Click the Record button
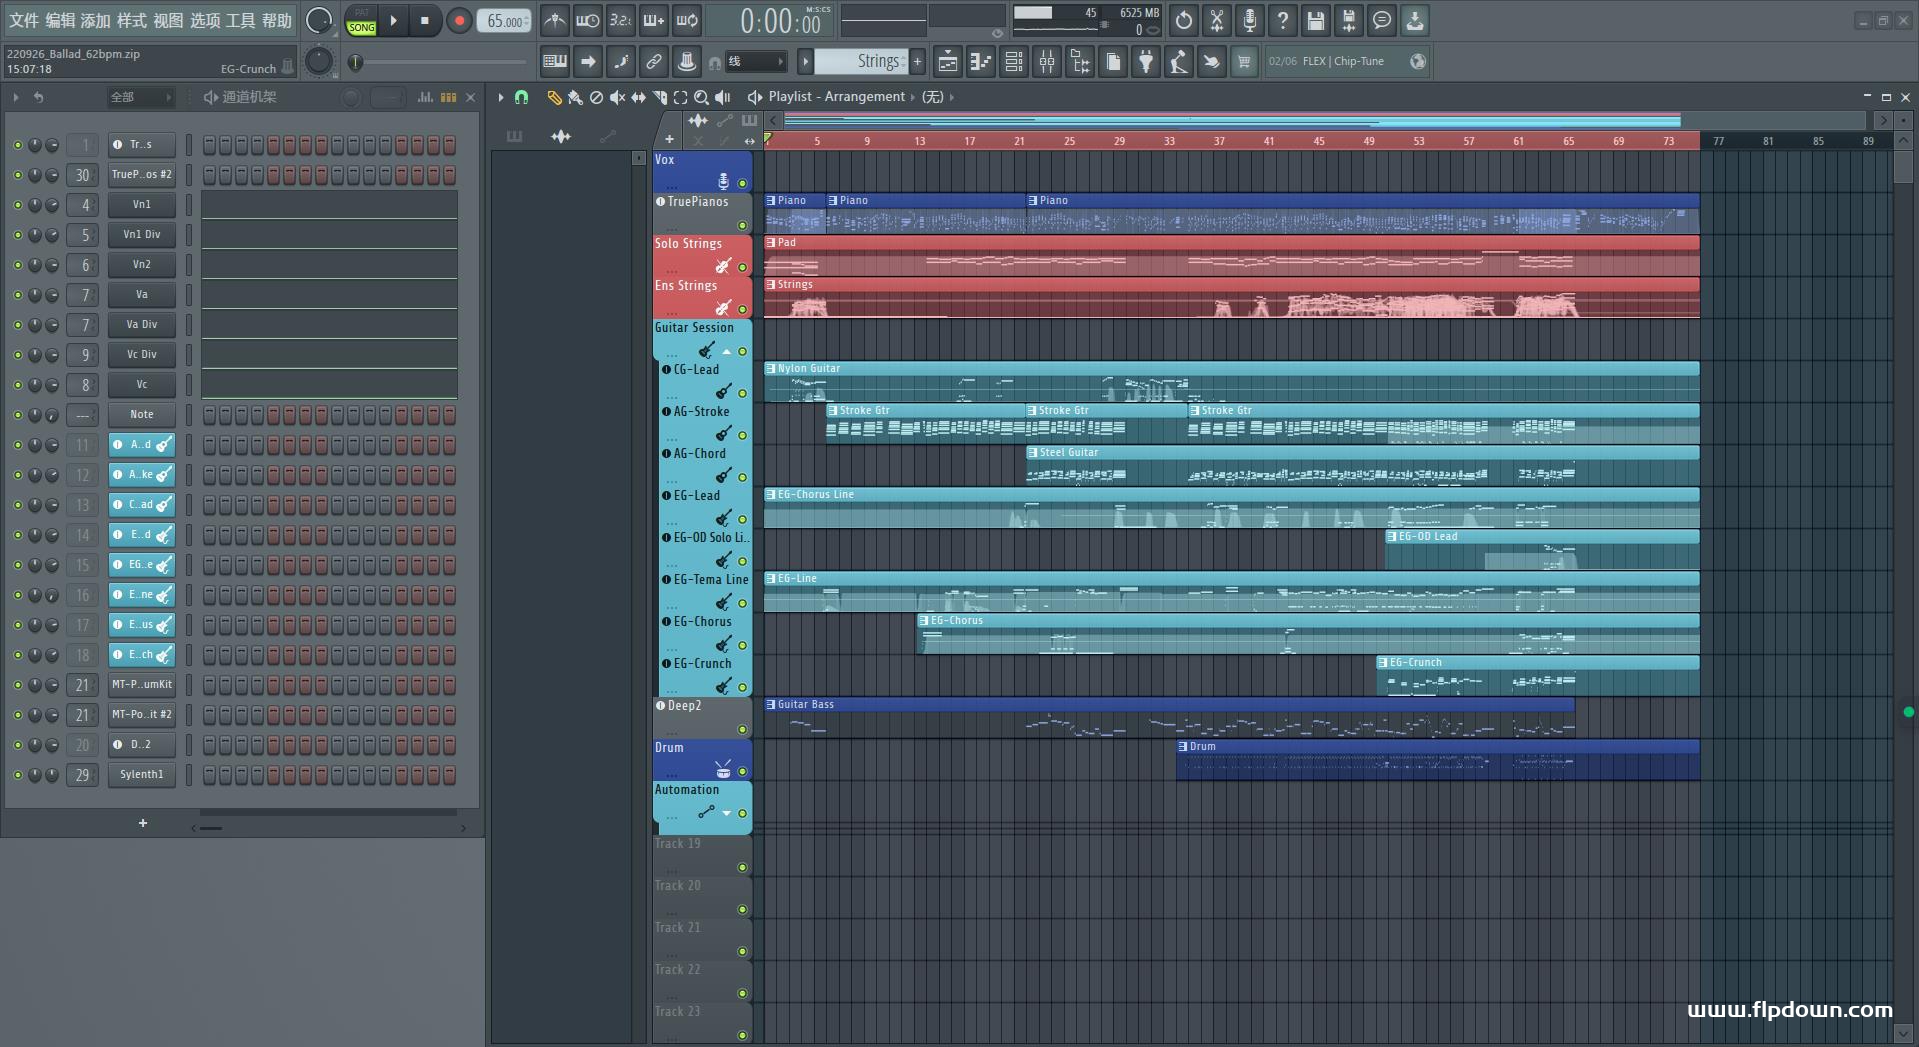Image resolution: width=1919 pixels, height=1047 pixels. pos(459,20)
